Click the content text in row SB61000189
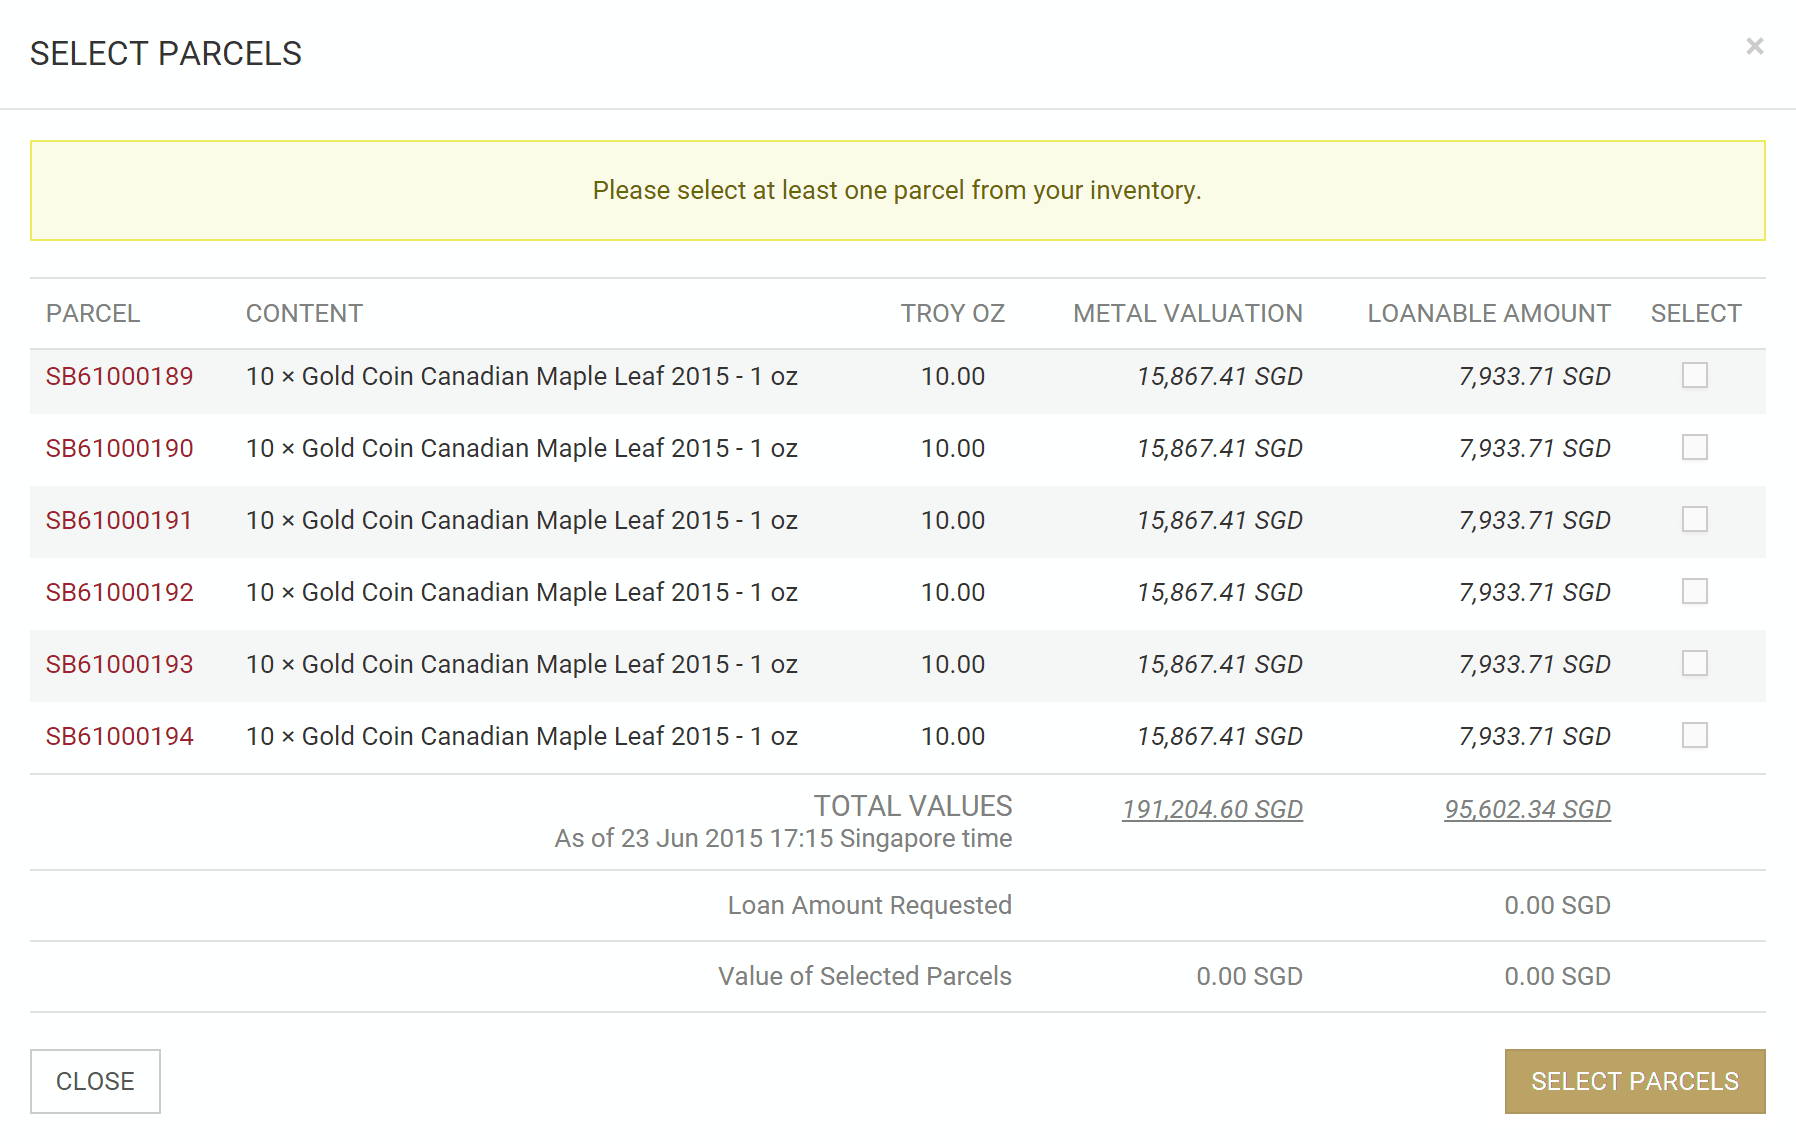 coord(522,376)
